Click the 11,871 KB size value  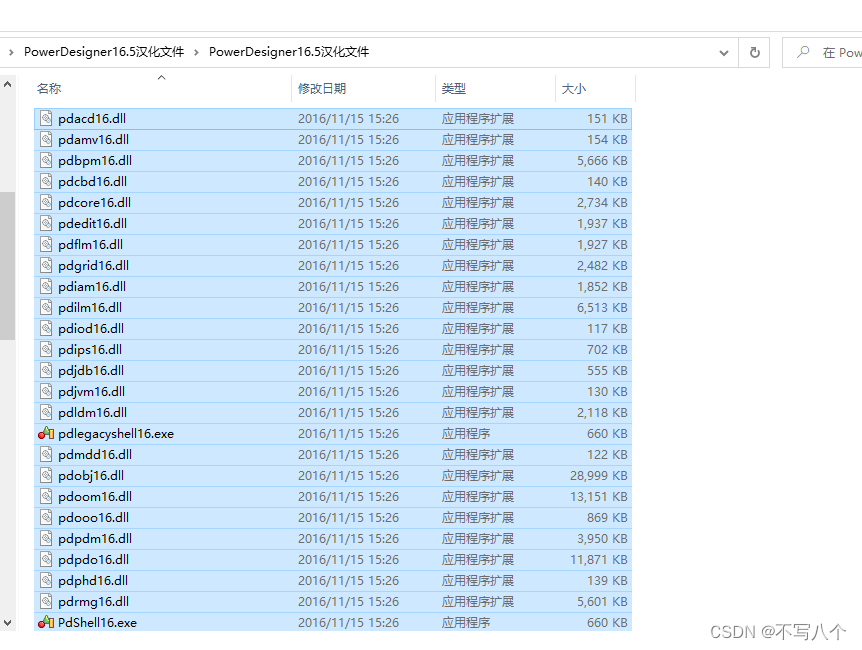pyautogui.click(x=598, y=559)
